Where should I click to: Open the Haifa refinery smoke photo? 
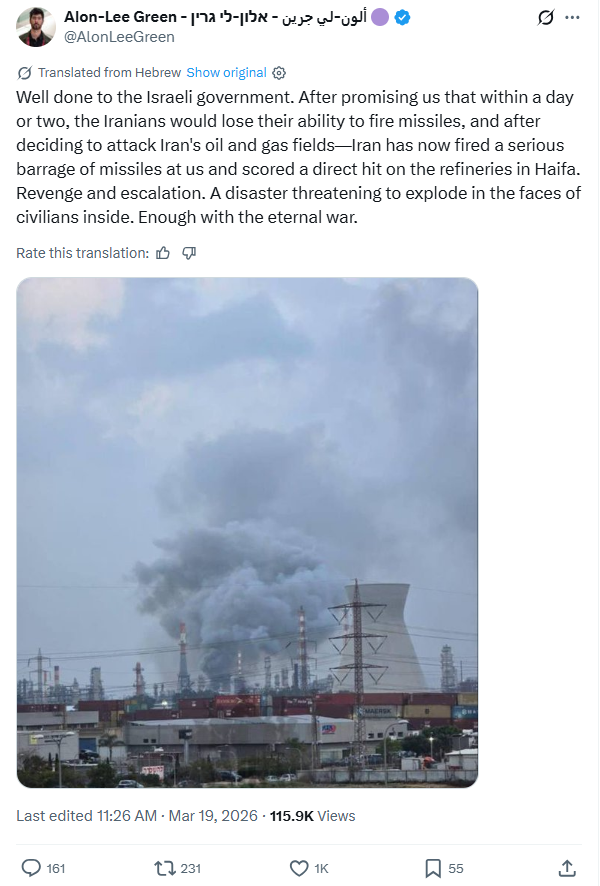click(x=247, y=532)
